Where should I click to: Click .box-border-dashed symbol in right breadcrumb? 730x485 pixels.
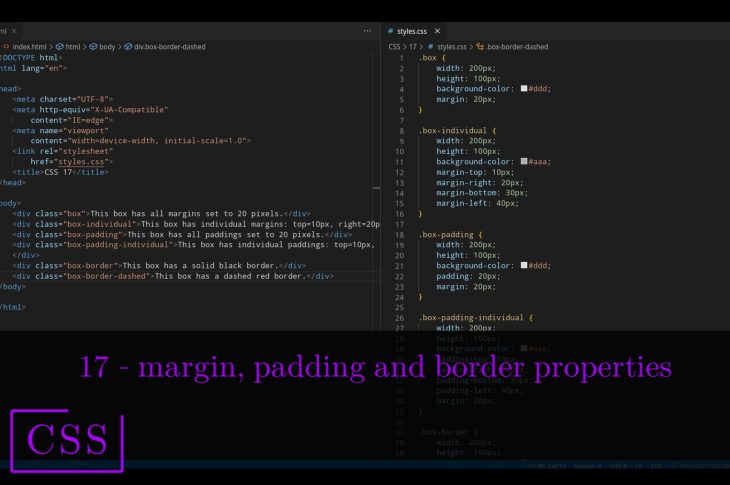516,46
